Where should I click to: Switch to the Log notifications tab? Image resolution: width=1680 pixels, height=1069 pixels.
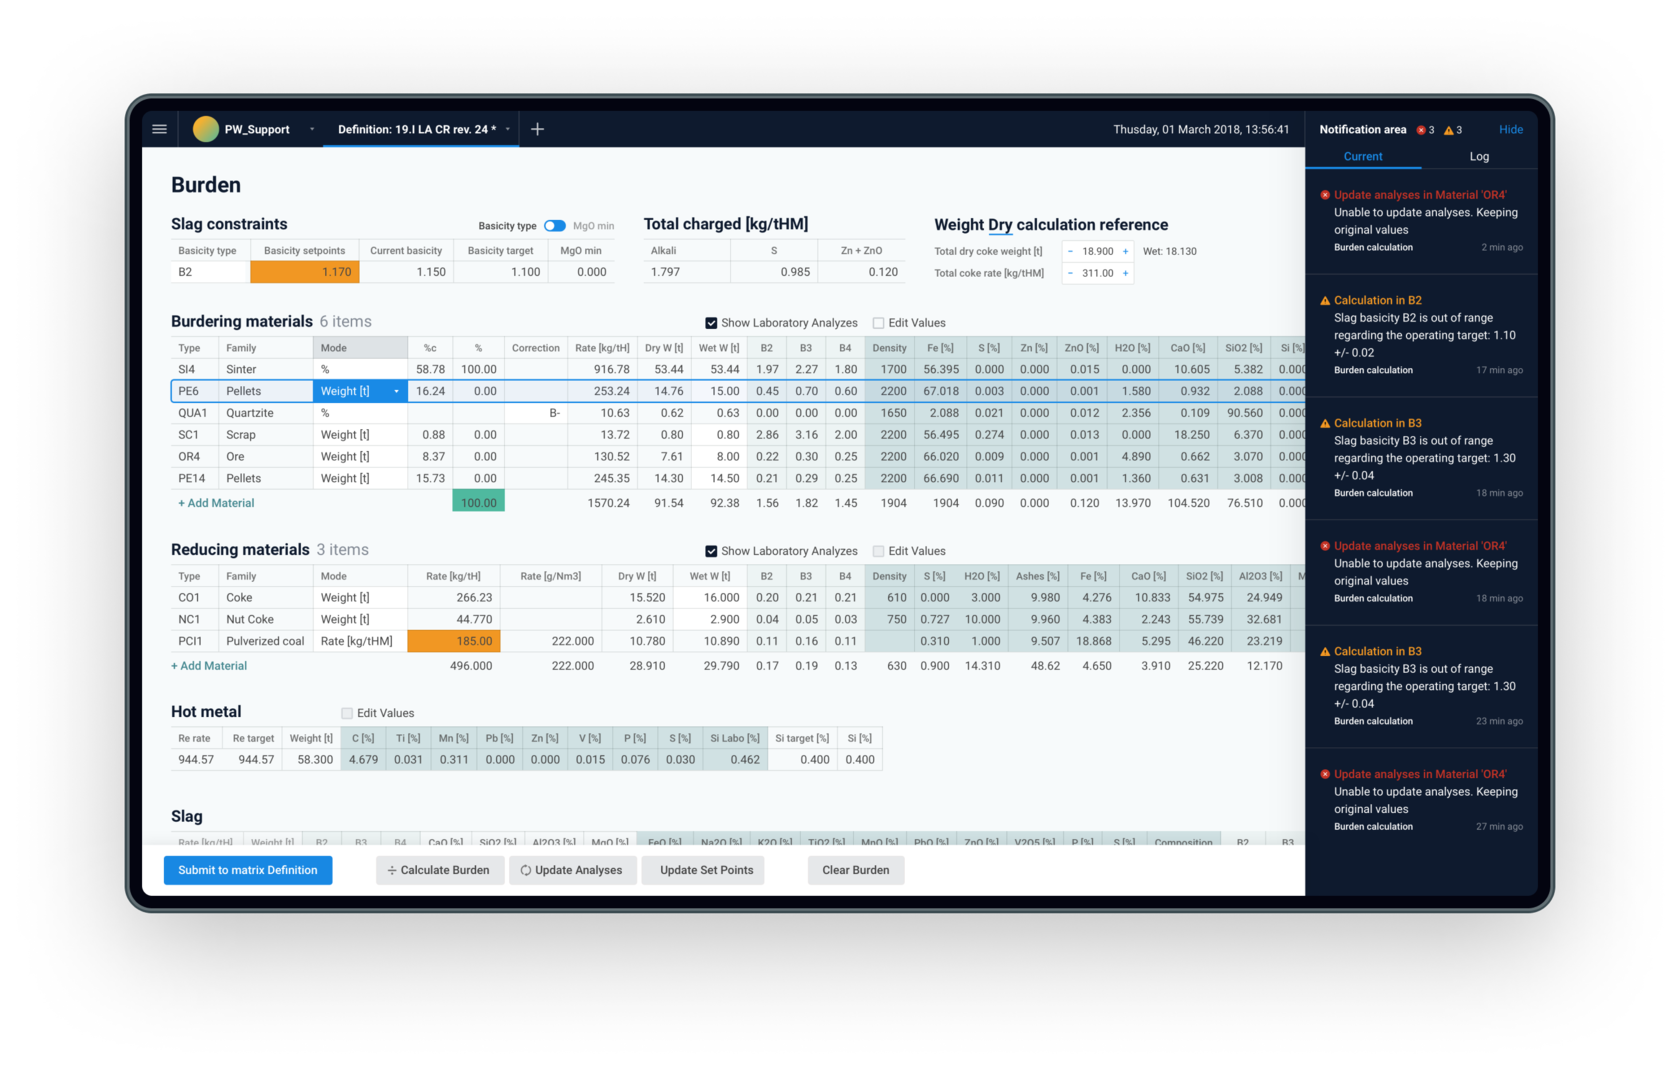1479,157
